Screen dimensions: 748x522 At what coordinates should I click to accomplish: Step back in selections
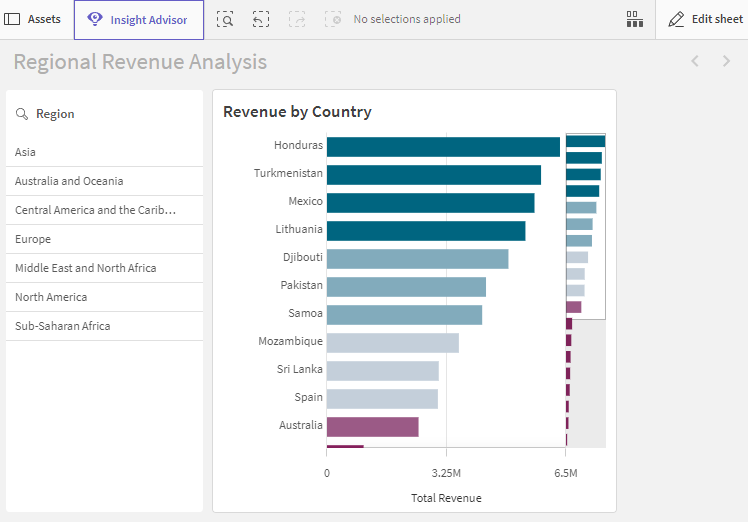pos(260,20)
